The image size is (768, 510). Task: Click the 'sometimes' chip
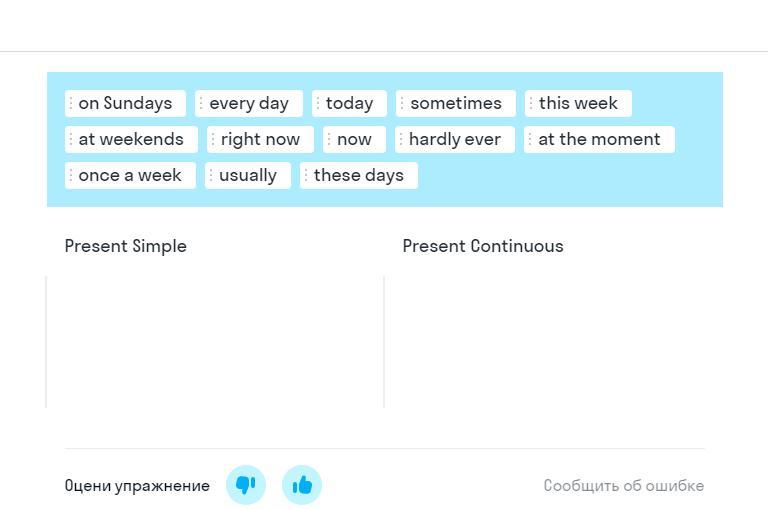[456, 103]
